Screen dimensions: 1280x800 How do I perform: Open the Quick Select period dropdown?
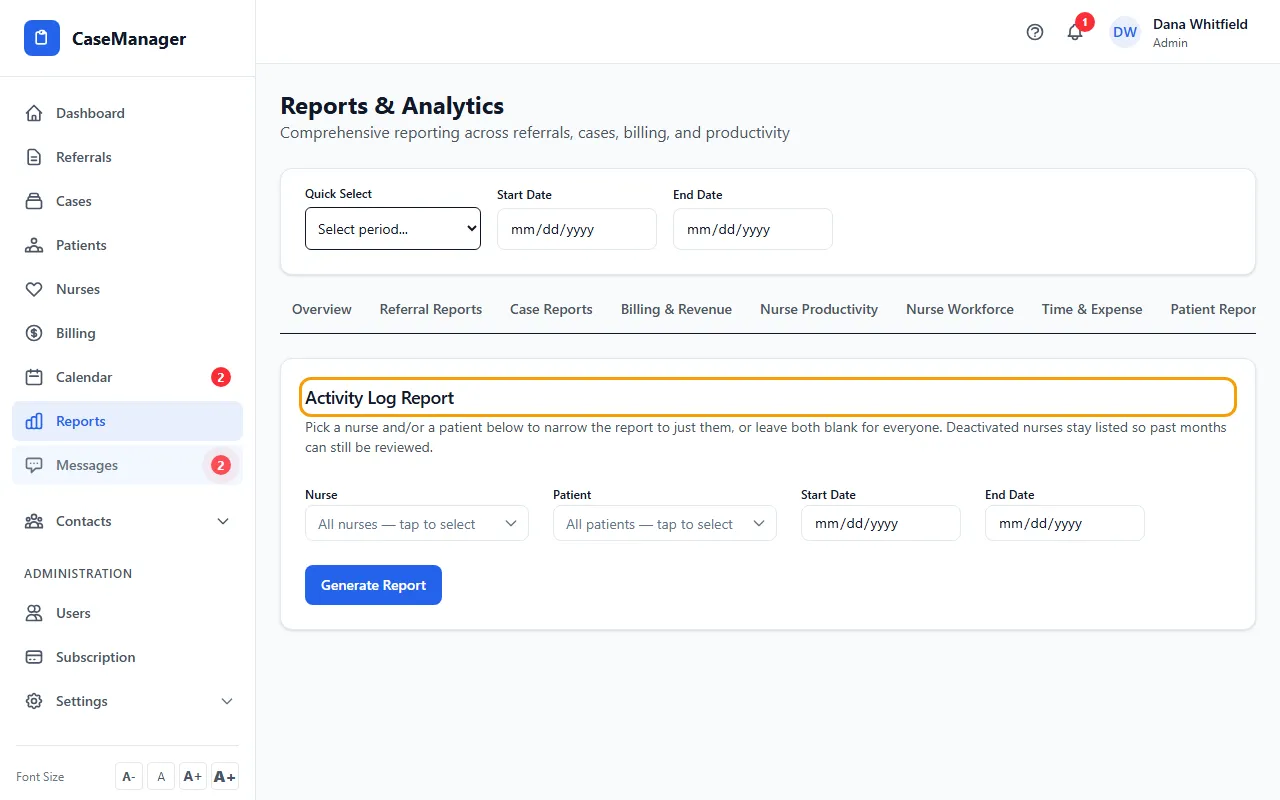coord(393,229)
